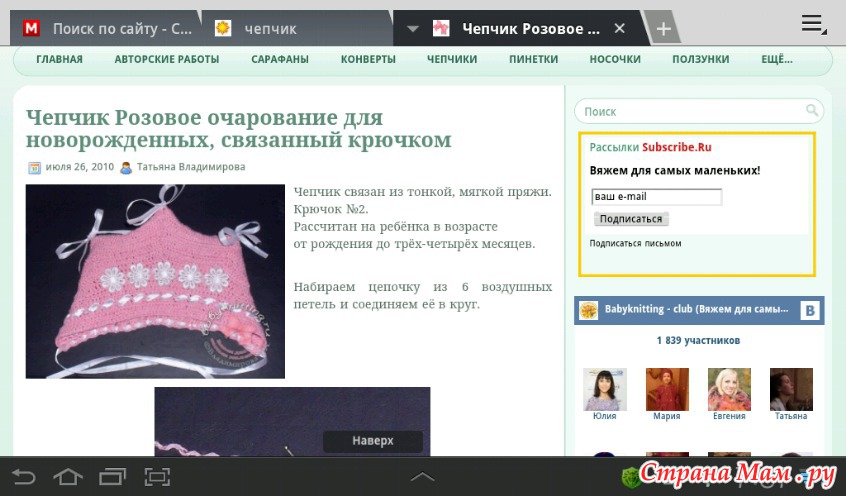Tap the screenshot capture icon
The width and height of the screenshot is (846, 496).
157,477
